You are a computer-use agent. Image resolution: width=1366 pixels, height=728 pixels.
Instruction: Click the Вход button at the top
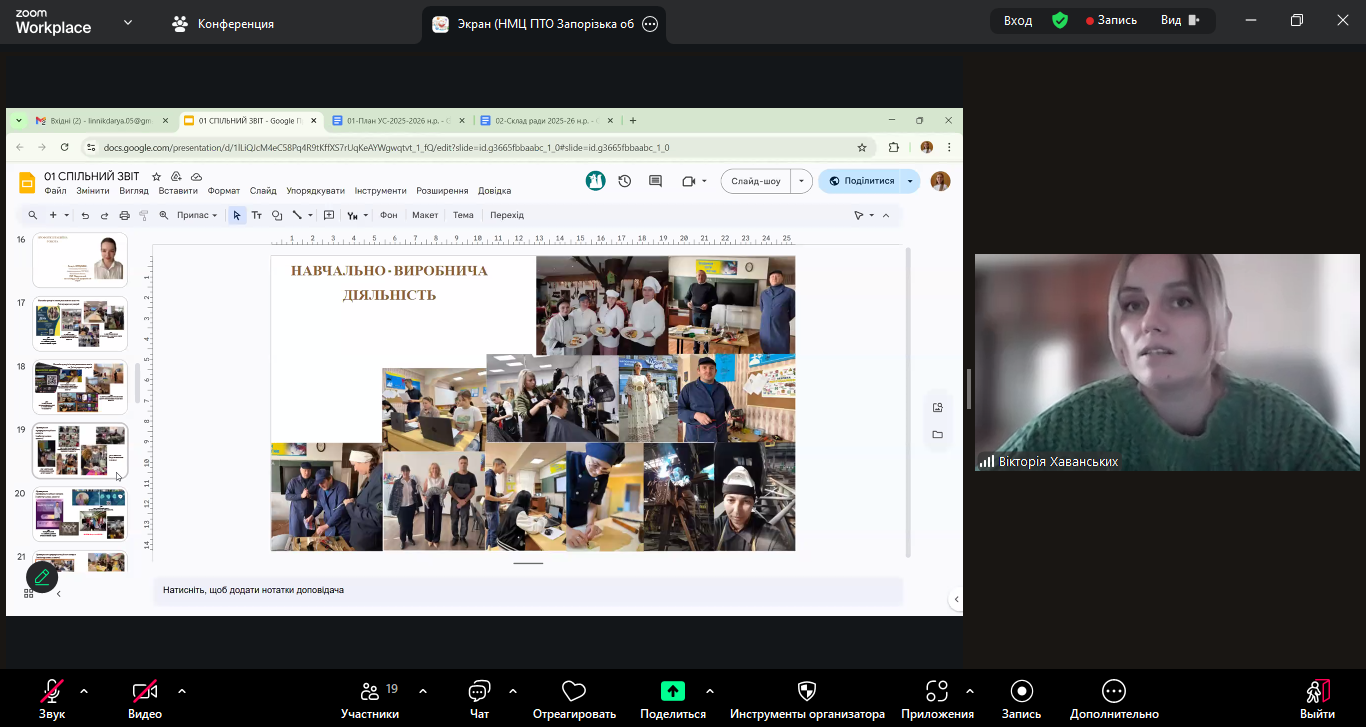click(1018, 20)
